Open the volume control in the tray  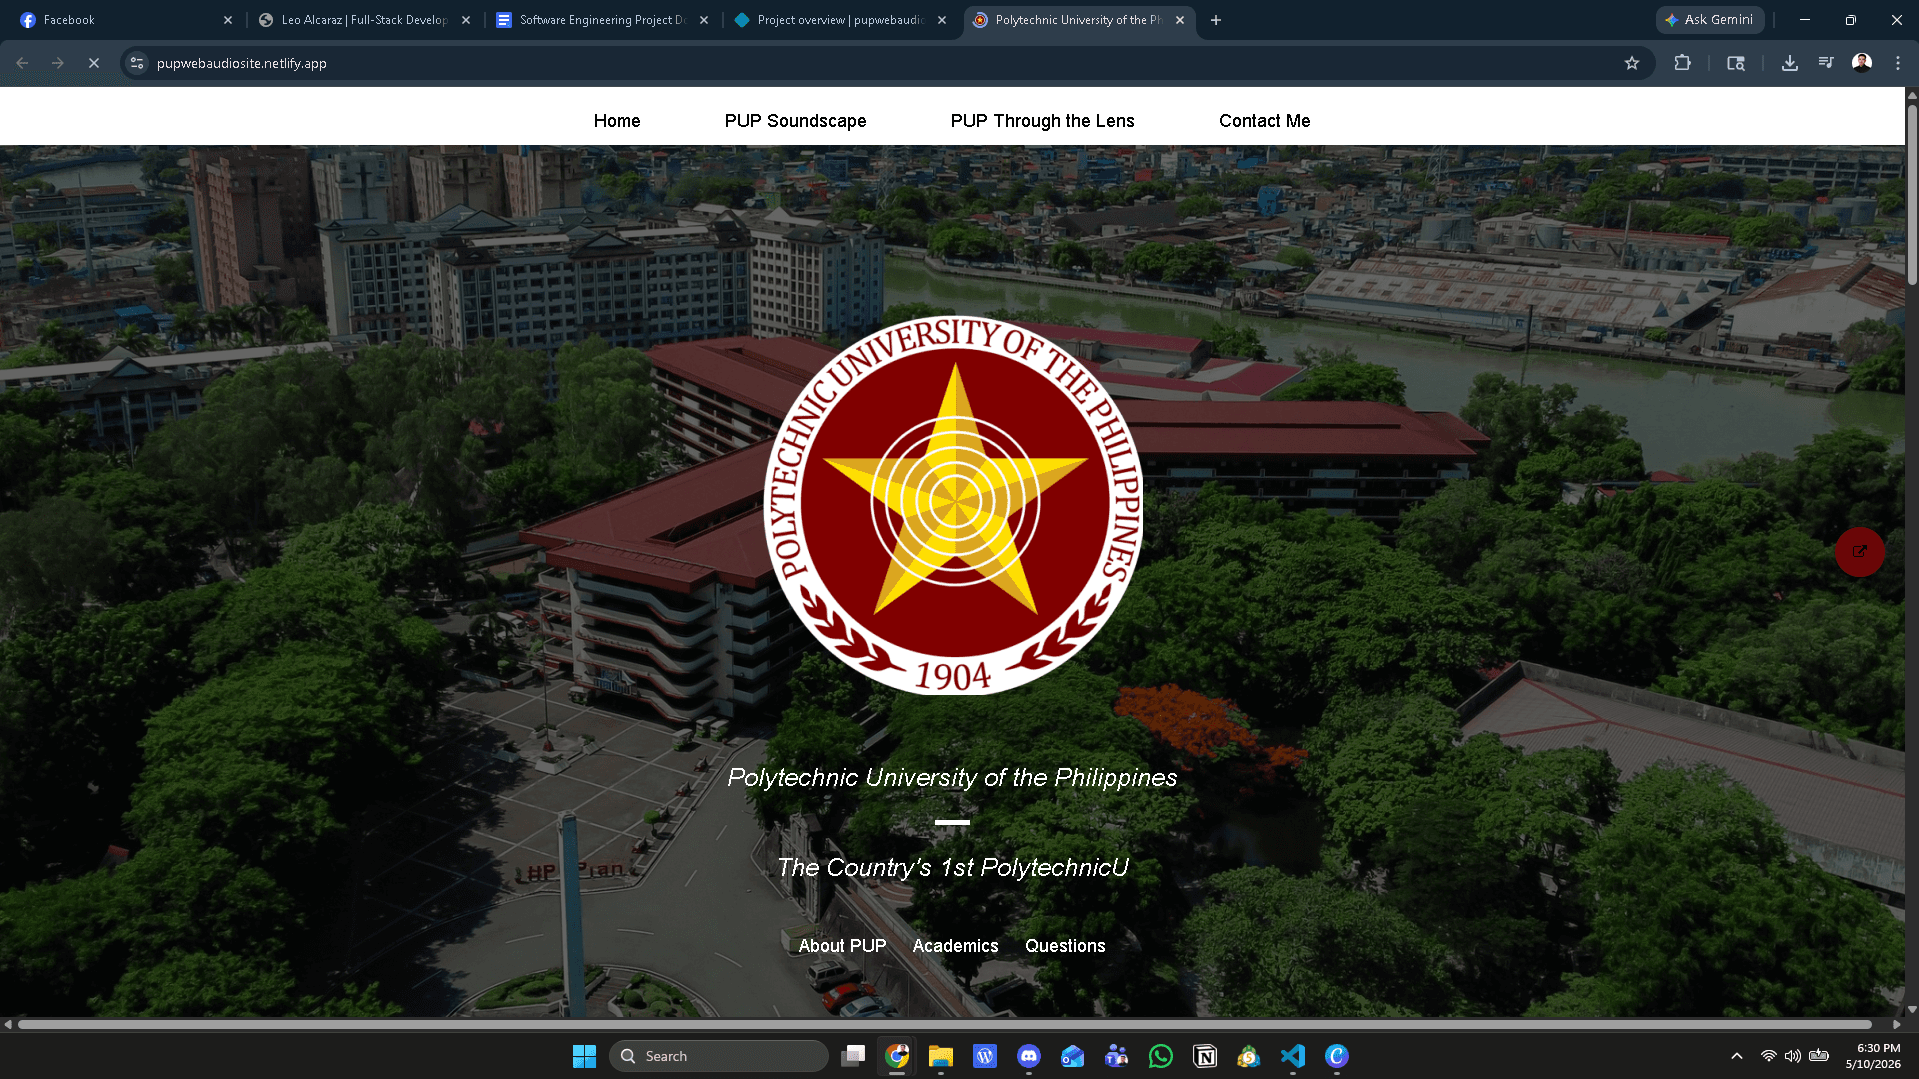point(1793,1056)
